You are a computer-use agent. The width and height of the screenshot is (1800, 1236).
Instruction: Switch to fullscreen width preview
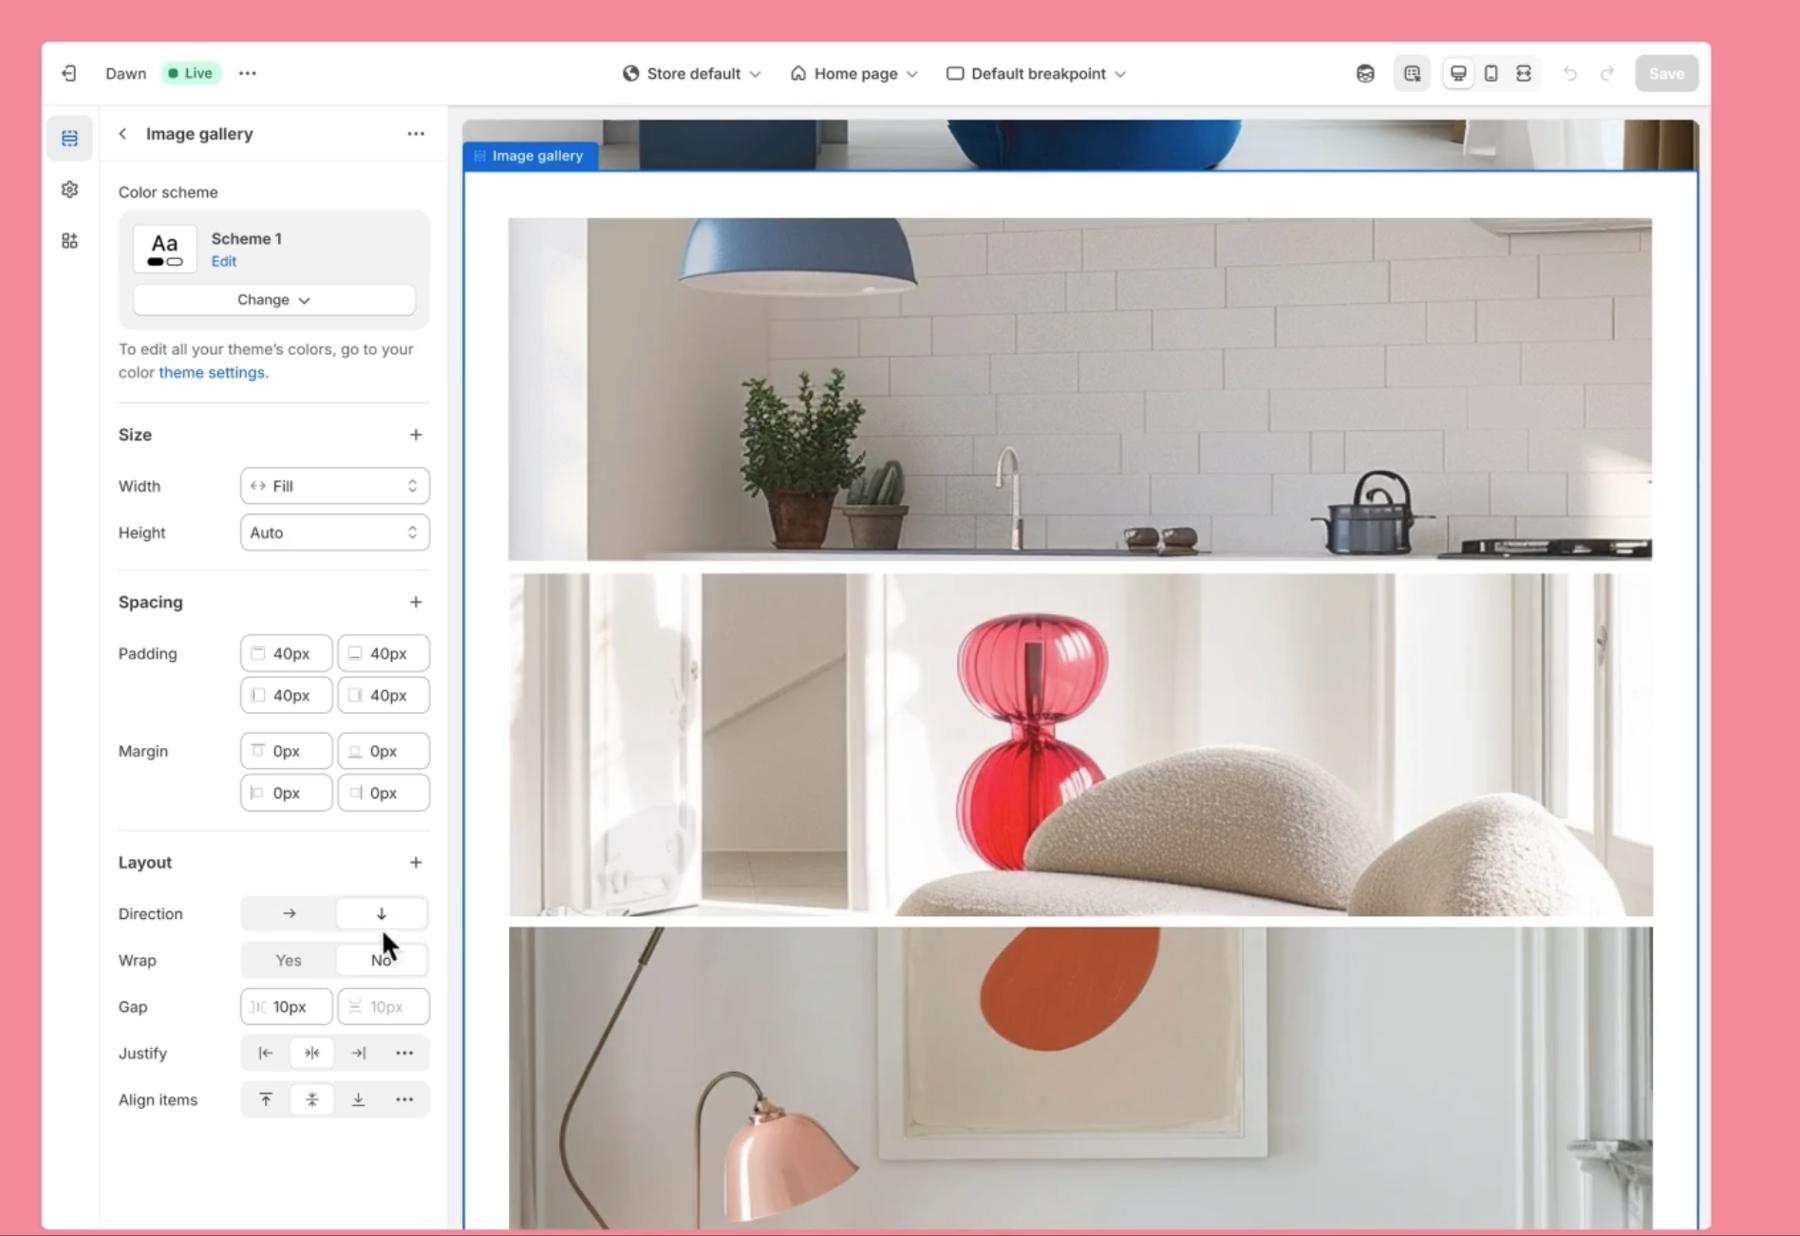1523,73
